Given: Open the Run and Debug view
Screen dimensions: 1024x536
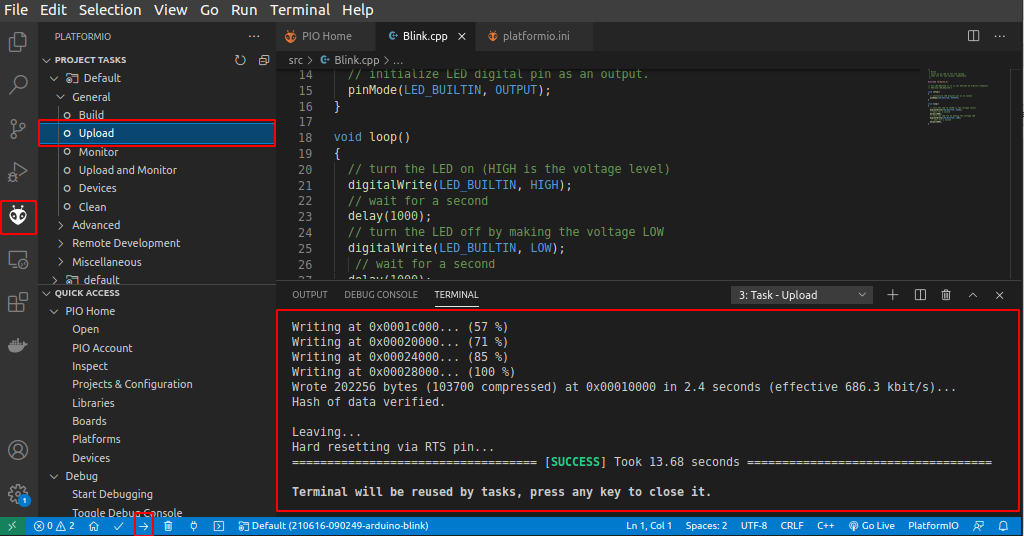Looking at the screenshot, I should coord(18,172).
